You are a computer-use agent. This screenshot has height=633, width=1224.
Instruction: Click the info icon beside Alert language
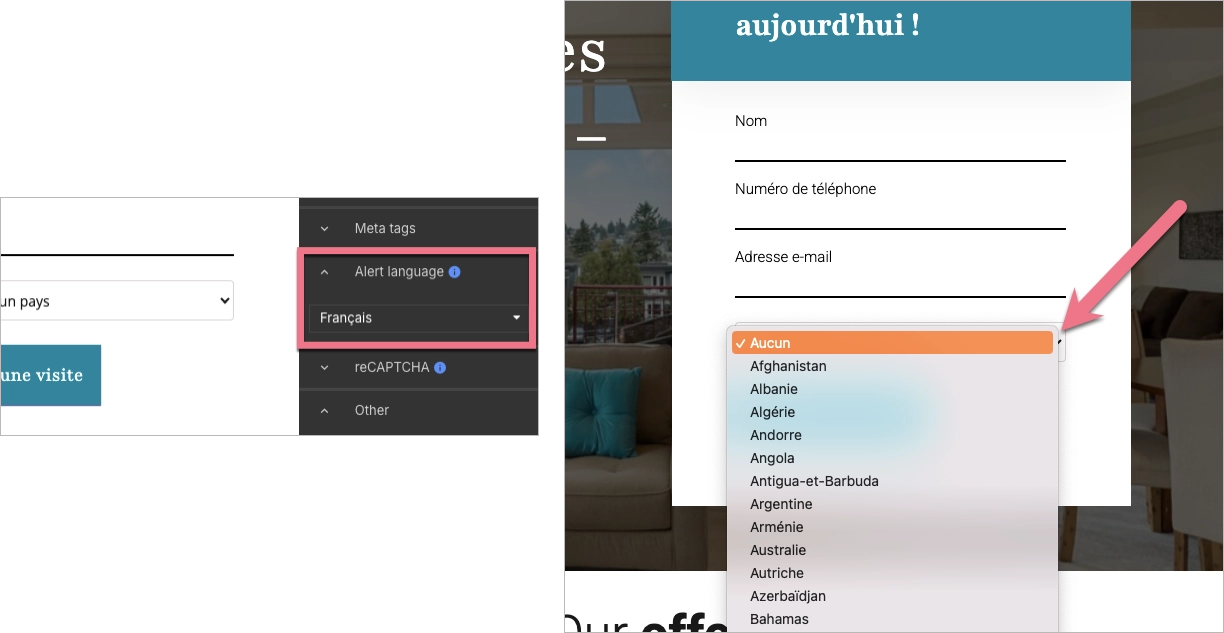click(x=455, y=272)
